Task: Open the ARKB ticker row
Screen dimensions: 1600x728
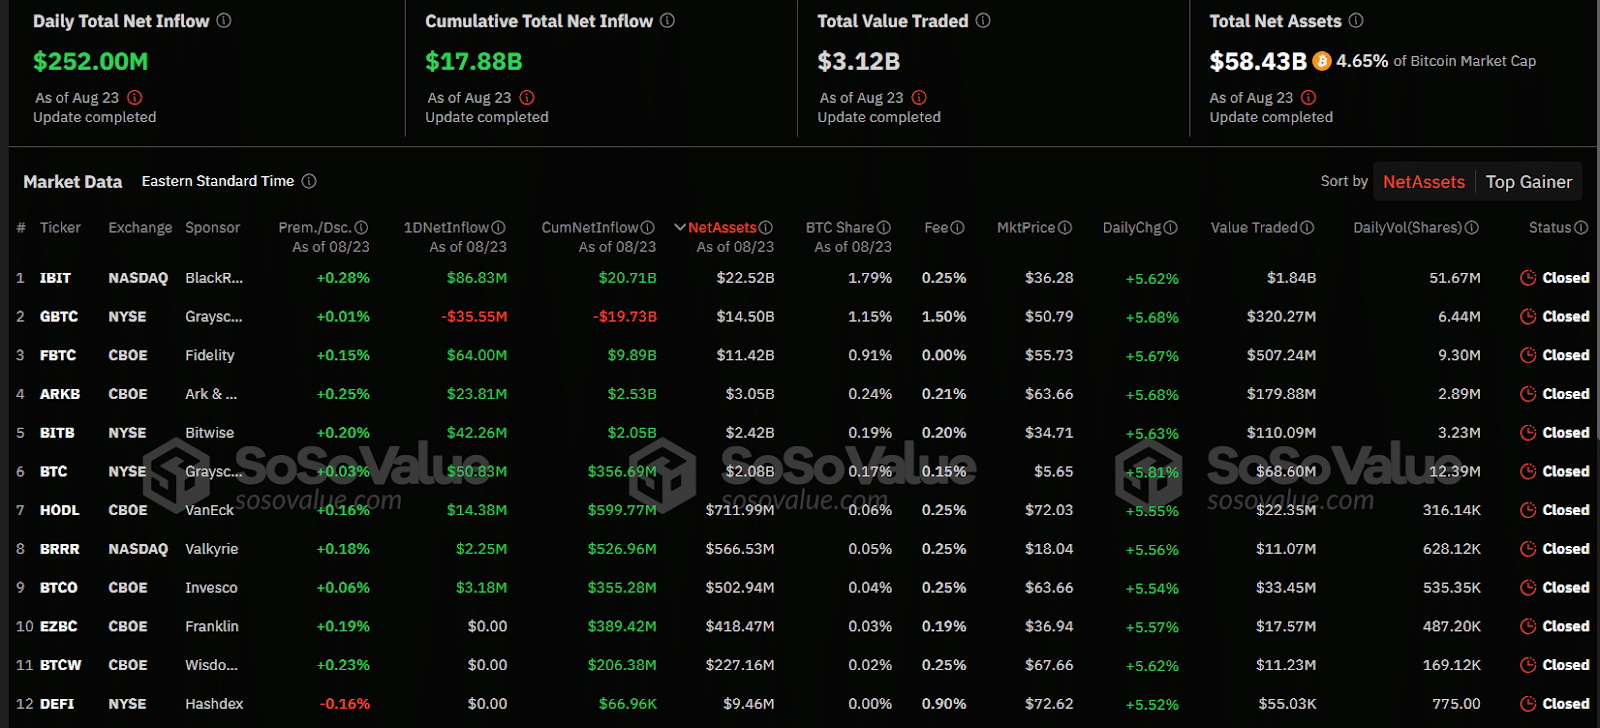Action: [60, 394]
